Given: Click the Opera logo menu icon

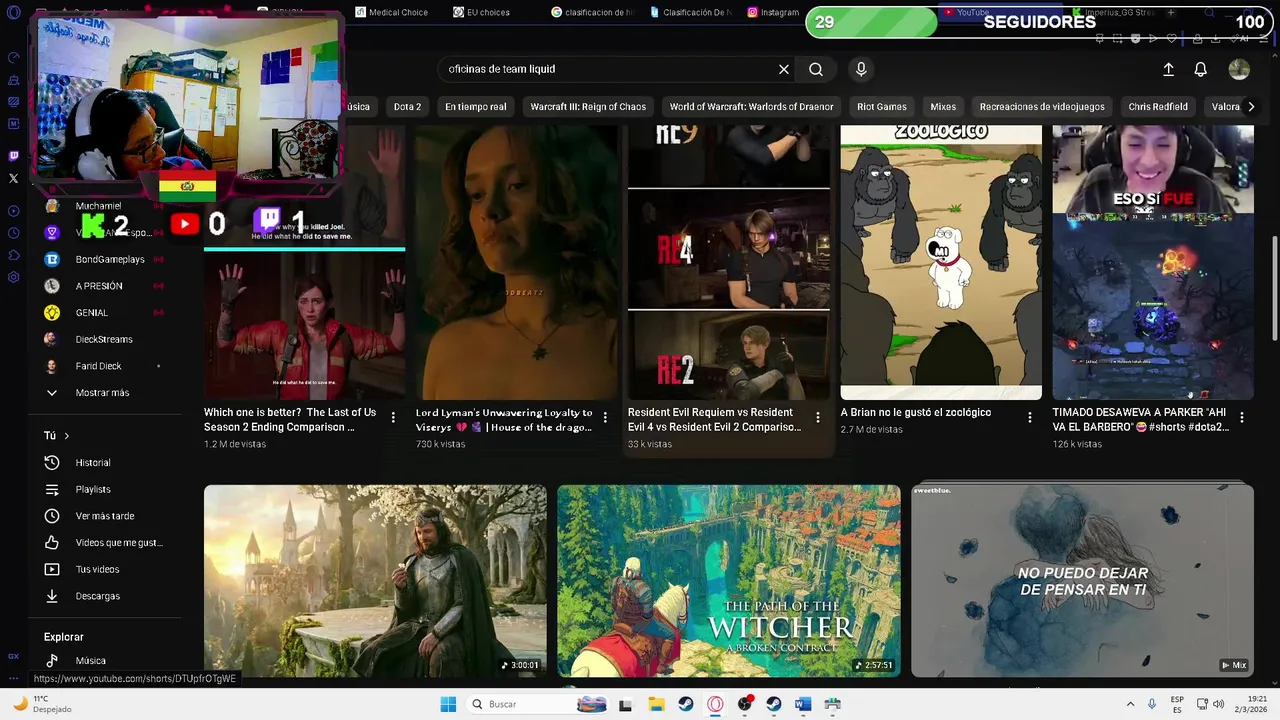Looking at the screenshot, I should [x=13, y=15].
